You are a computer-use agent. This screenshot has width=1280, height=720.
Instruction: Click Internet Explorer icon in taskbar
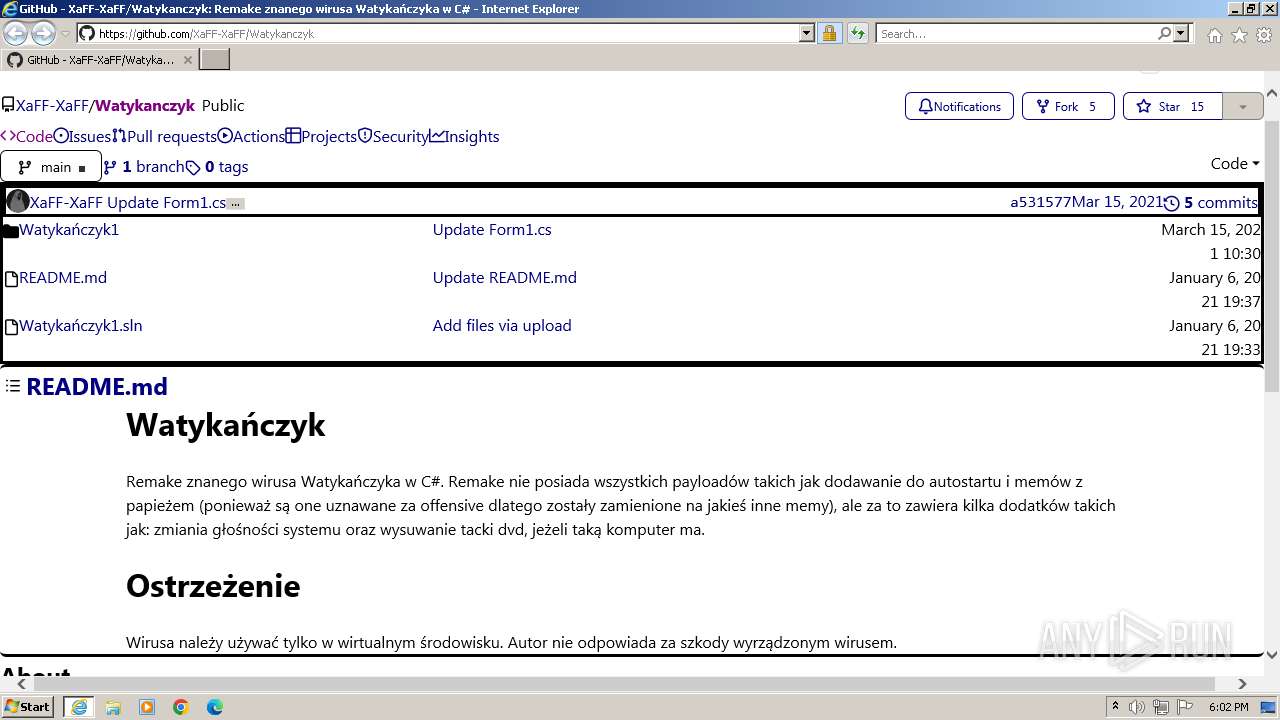tap(78, 707)
